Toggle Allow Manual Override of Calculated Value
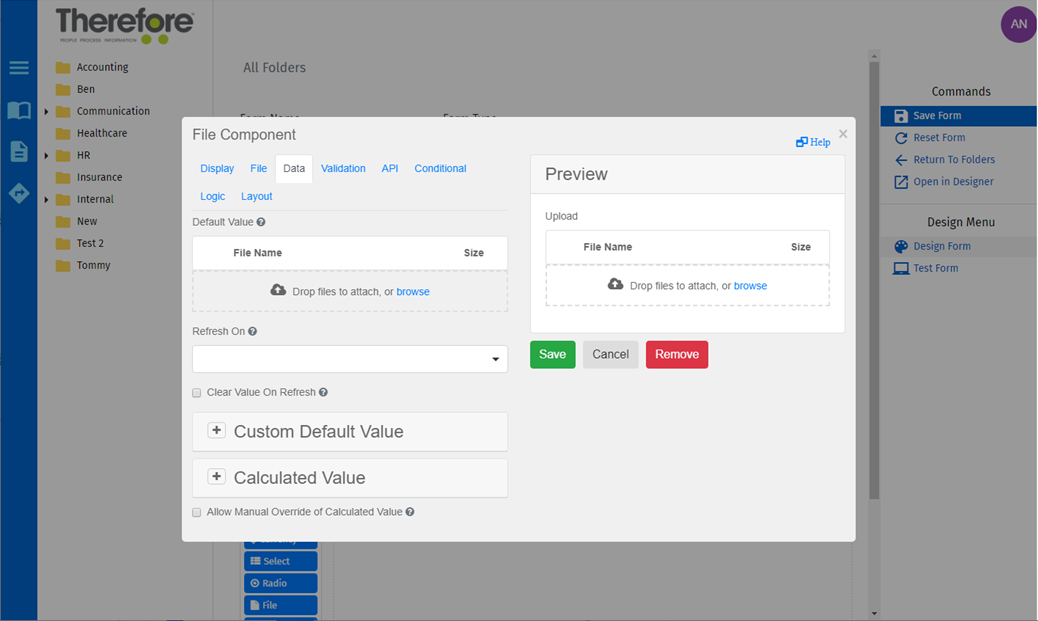Image resolution: width=1038 pixels, height=621 pixels. (197, 512)
